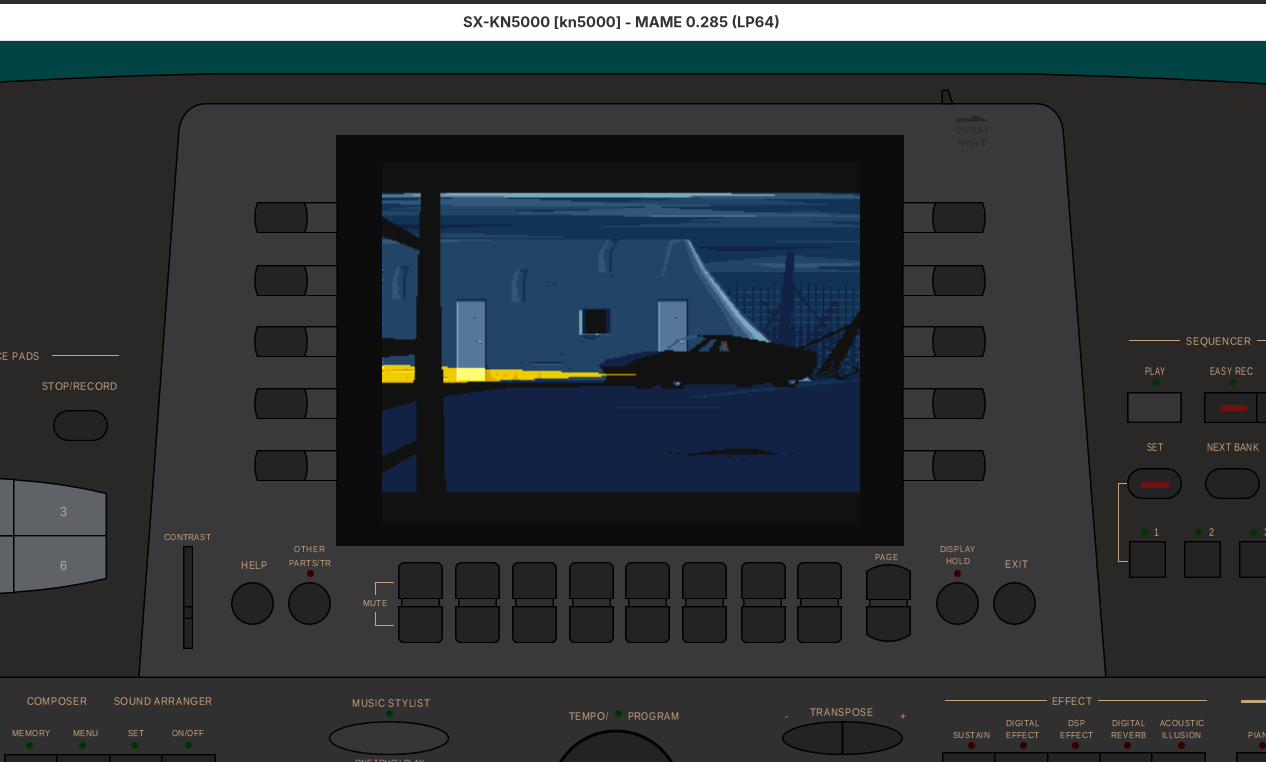Hit performance pad number 6
The image size is (1266, 762).
[60, 565]
